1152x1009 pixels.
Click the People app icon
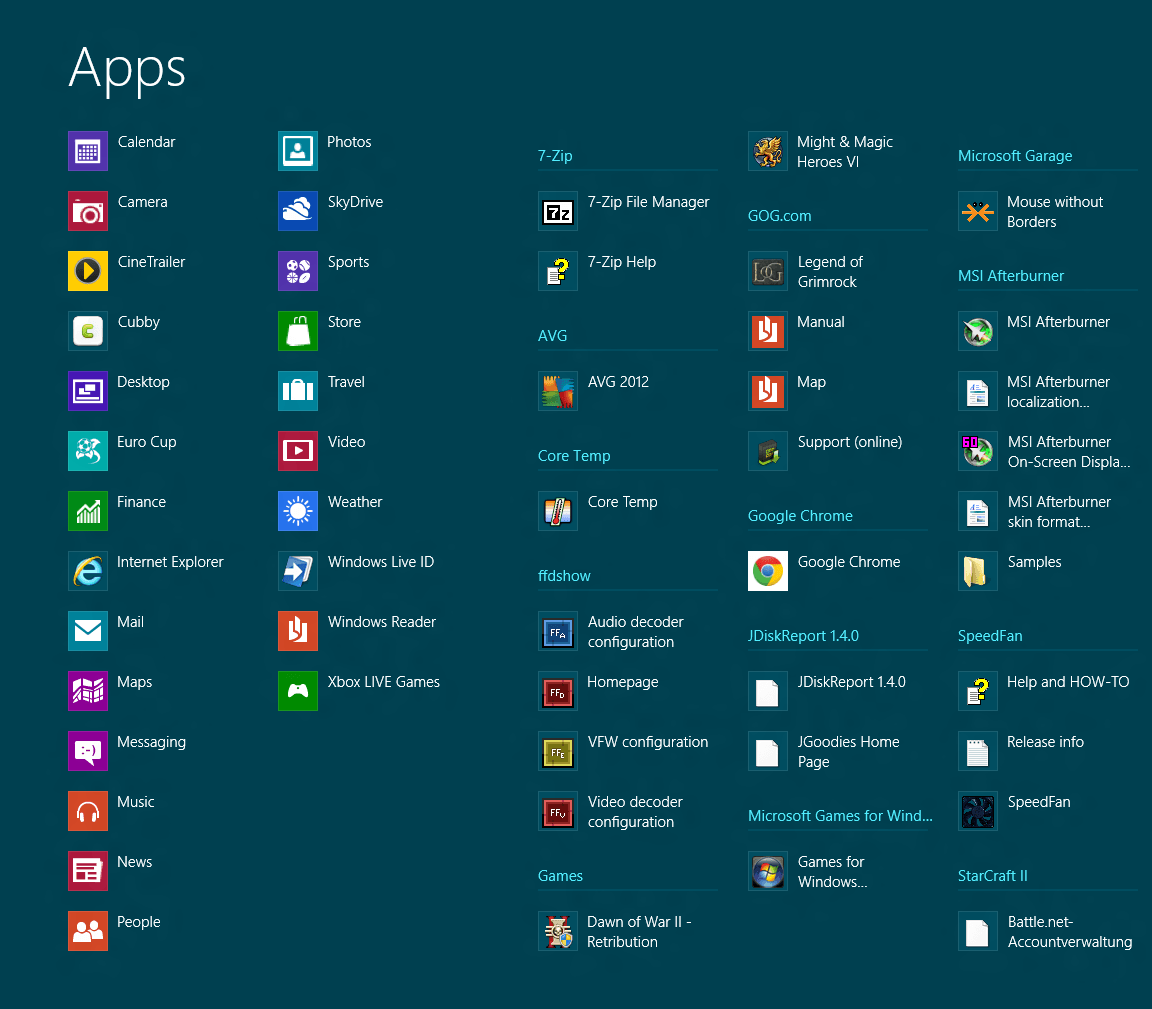(88, 931)
